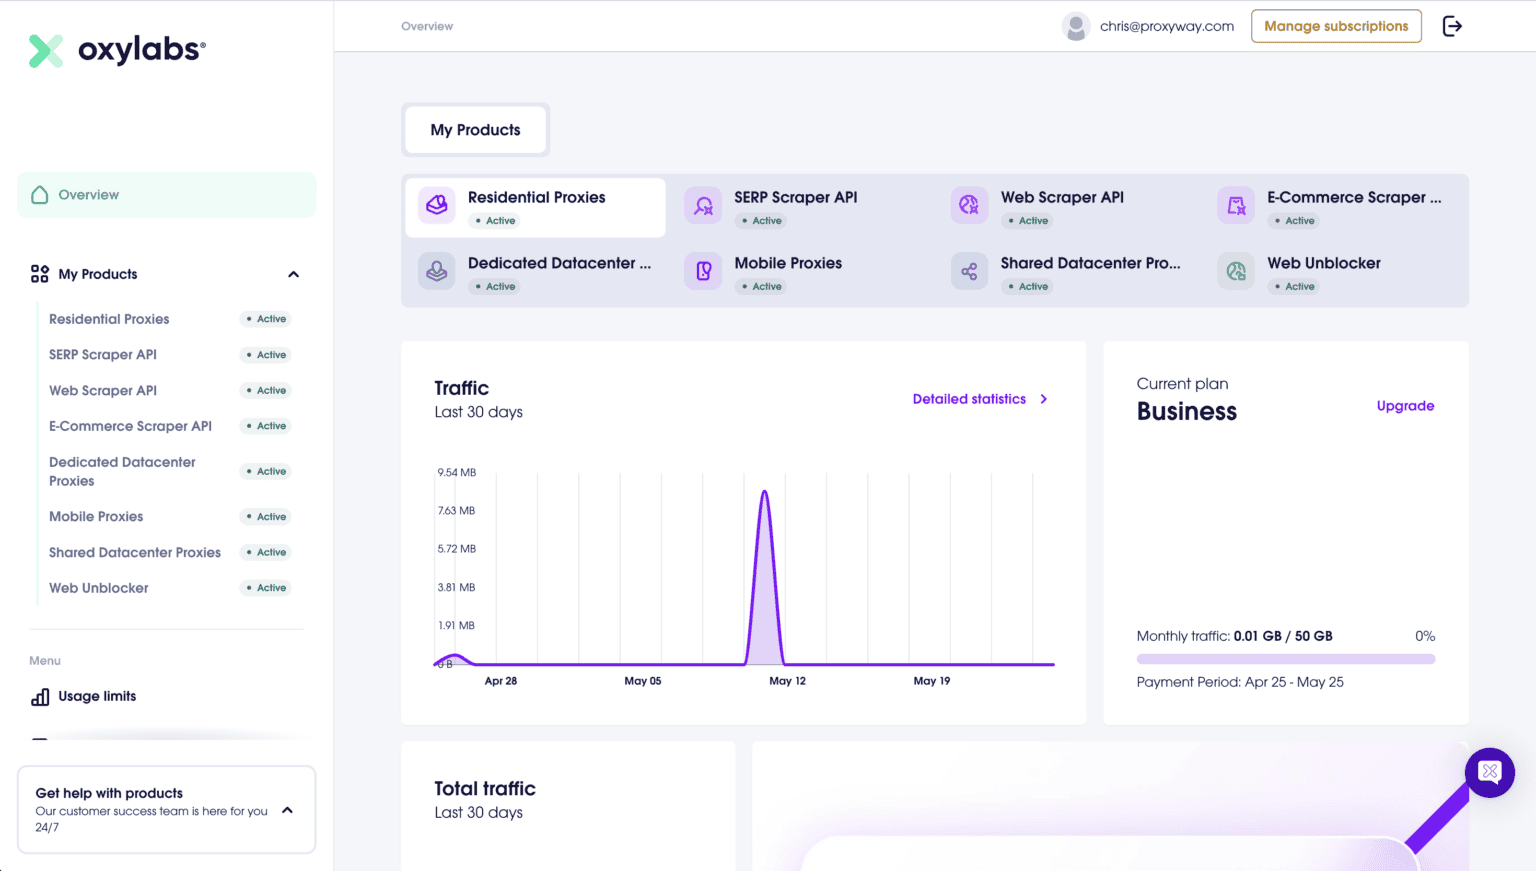Open Web Unblocker via its globe icon
The image size is (1536, 871).
pyautogui.click(x=1236, y=270)
